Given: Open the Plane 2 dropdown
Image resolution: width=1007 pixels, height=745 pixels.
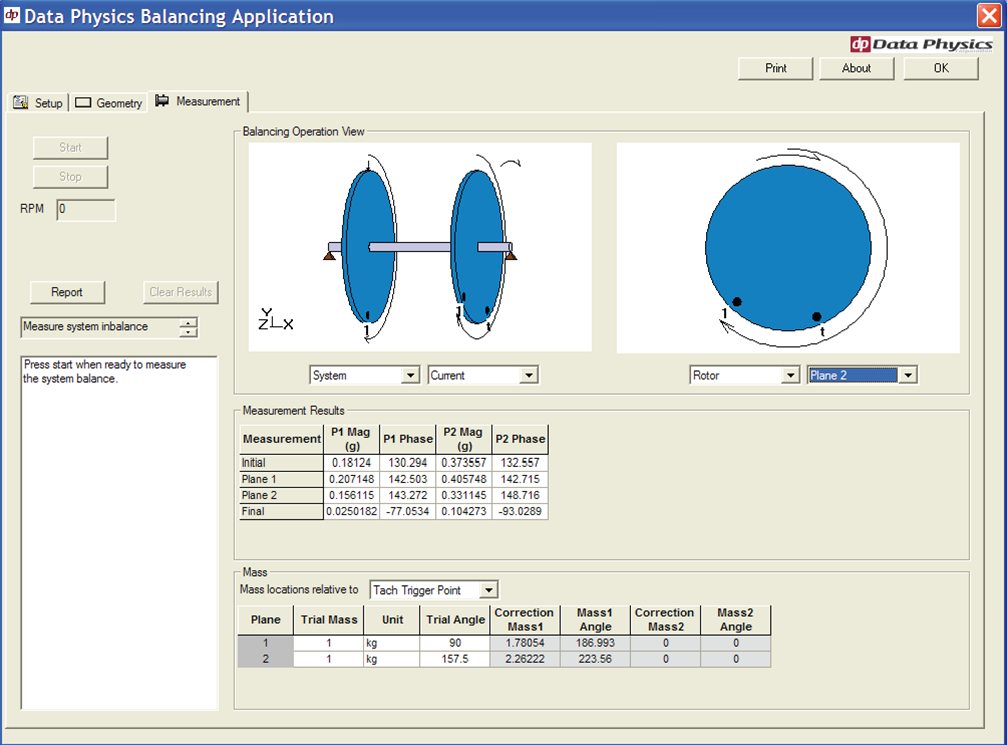Looking at the screenshot, I should coord(907,375).
